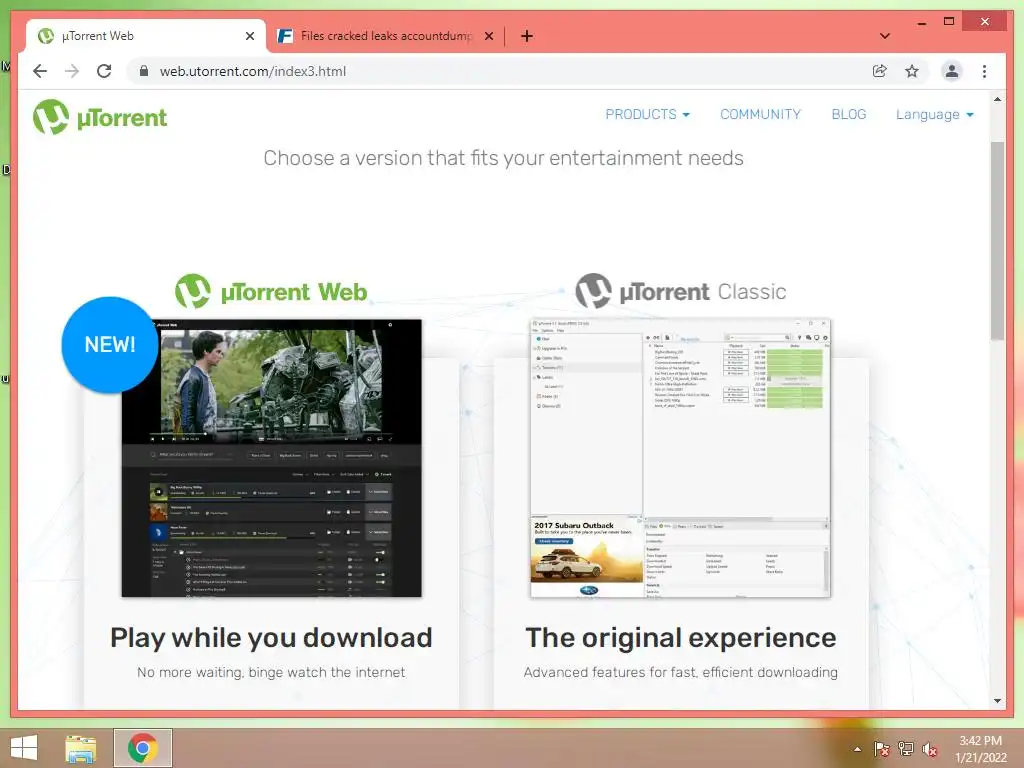Open the BLOG link
The width and height of the screenshot is (1024, 768).
(x=849, y=114)
